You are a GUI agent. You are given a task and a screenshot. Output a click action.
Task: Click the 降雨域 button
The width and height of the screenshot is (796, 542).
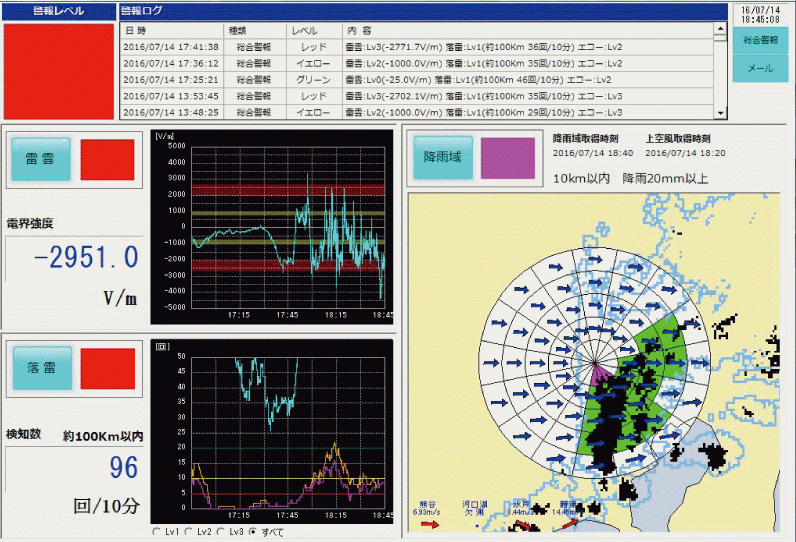pos(443,157)
